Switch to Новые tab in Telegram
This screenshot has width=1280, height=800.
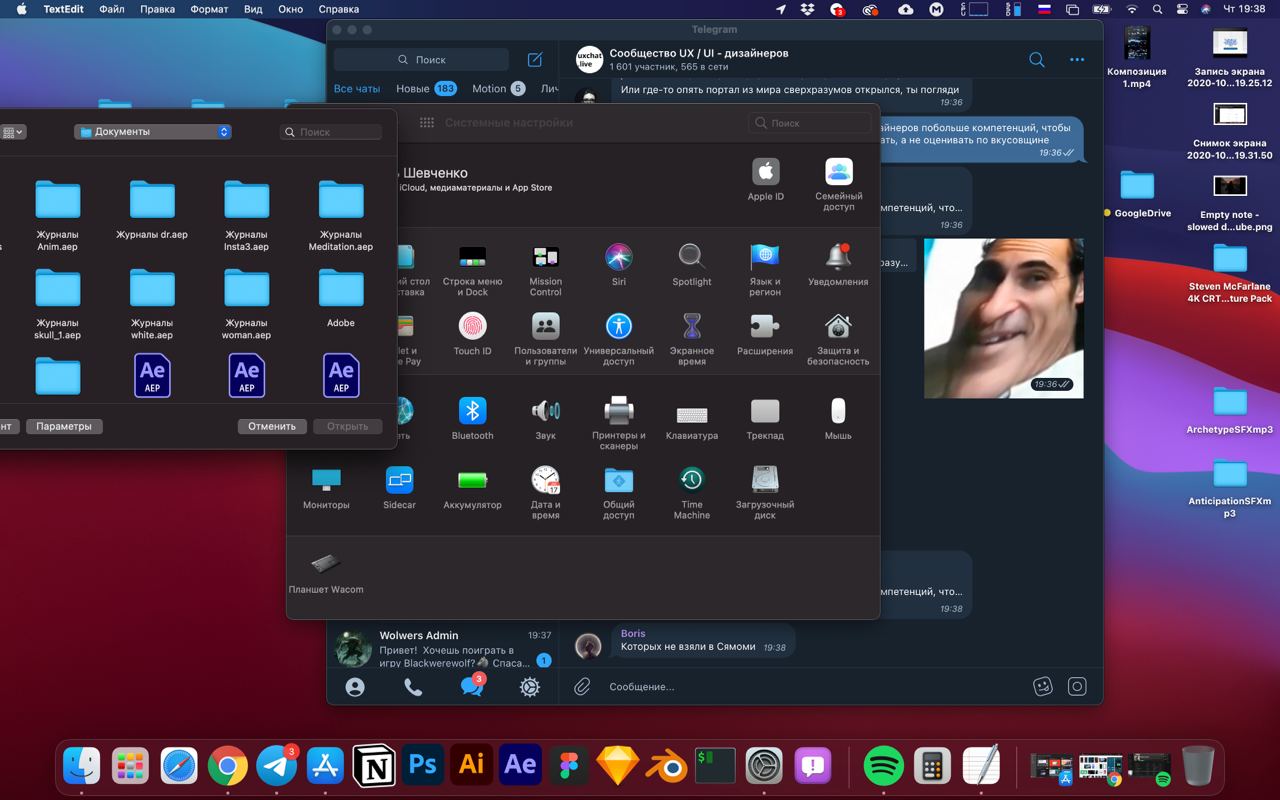[x=426, y=88]
